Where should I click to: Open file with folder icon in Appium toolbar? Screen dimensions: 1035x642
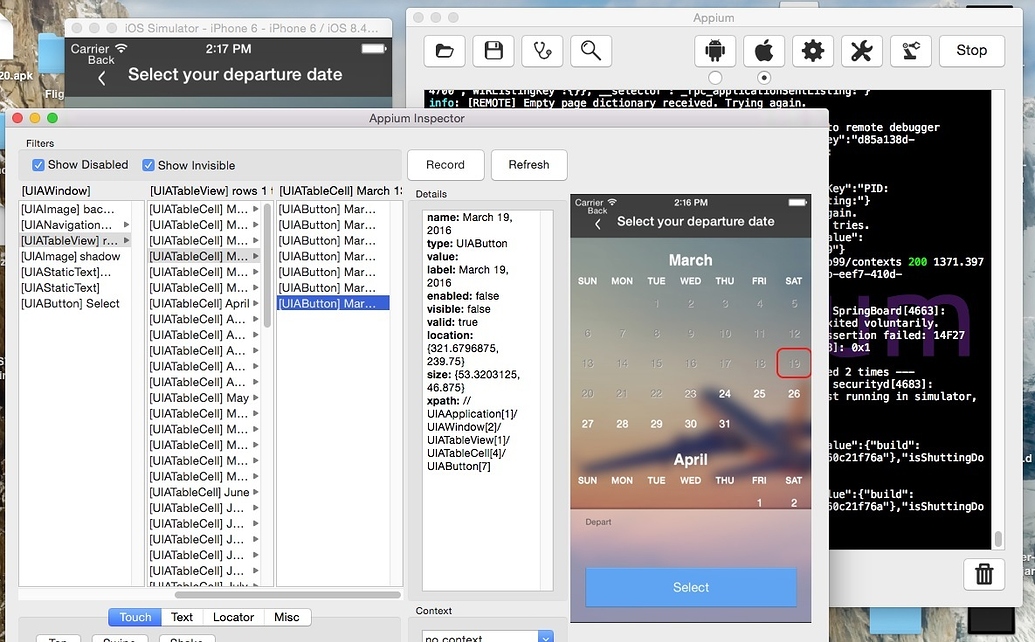click(x=444, y=51)
